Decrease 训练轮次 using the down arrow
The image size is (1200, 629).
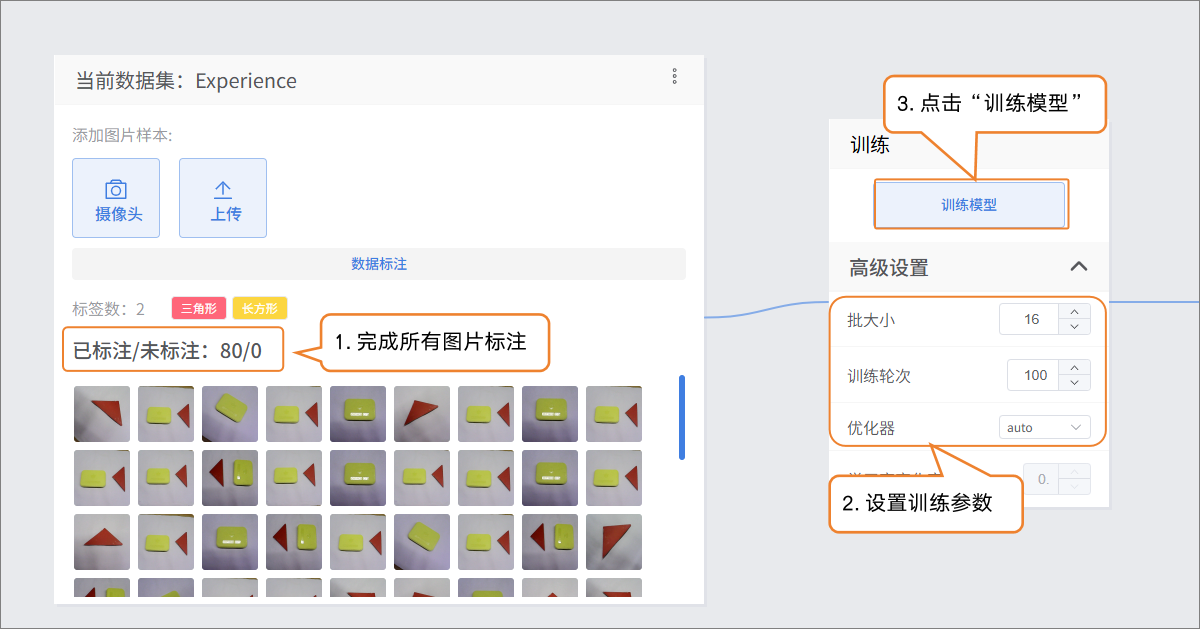point(1074,382)
